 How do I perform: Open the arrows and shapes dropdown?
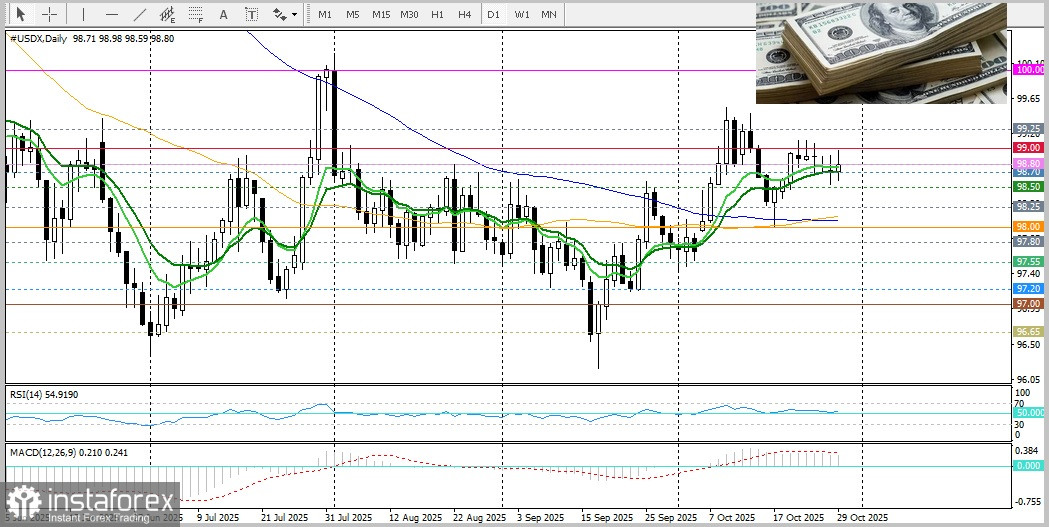(285, 15)
